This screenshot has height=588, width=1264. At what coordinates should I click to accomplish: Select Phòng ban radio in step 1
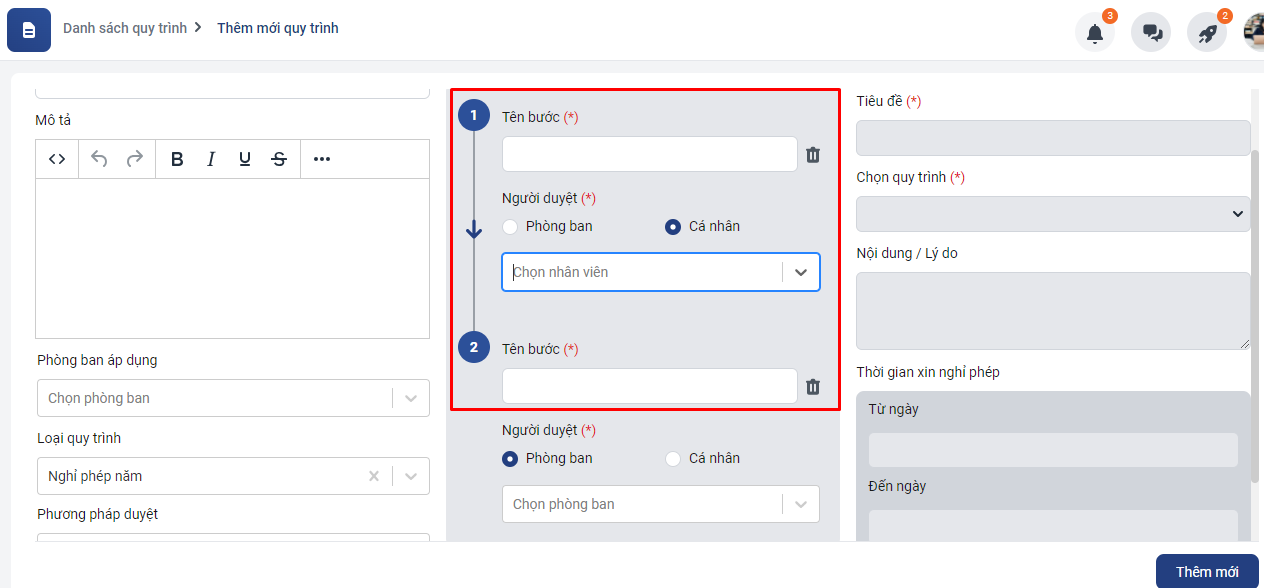click(x=511, y=227)
